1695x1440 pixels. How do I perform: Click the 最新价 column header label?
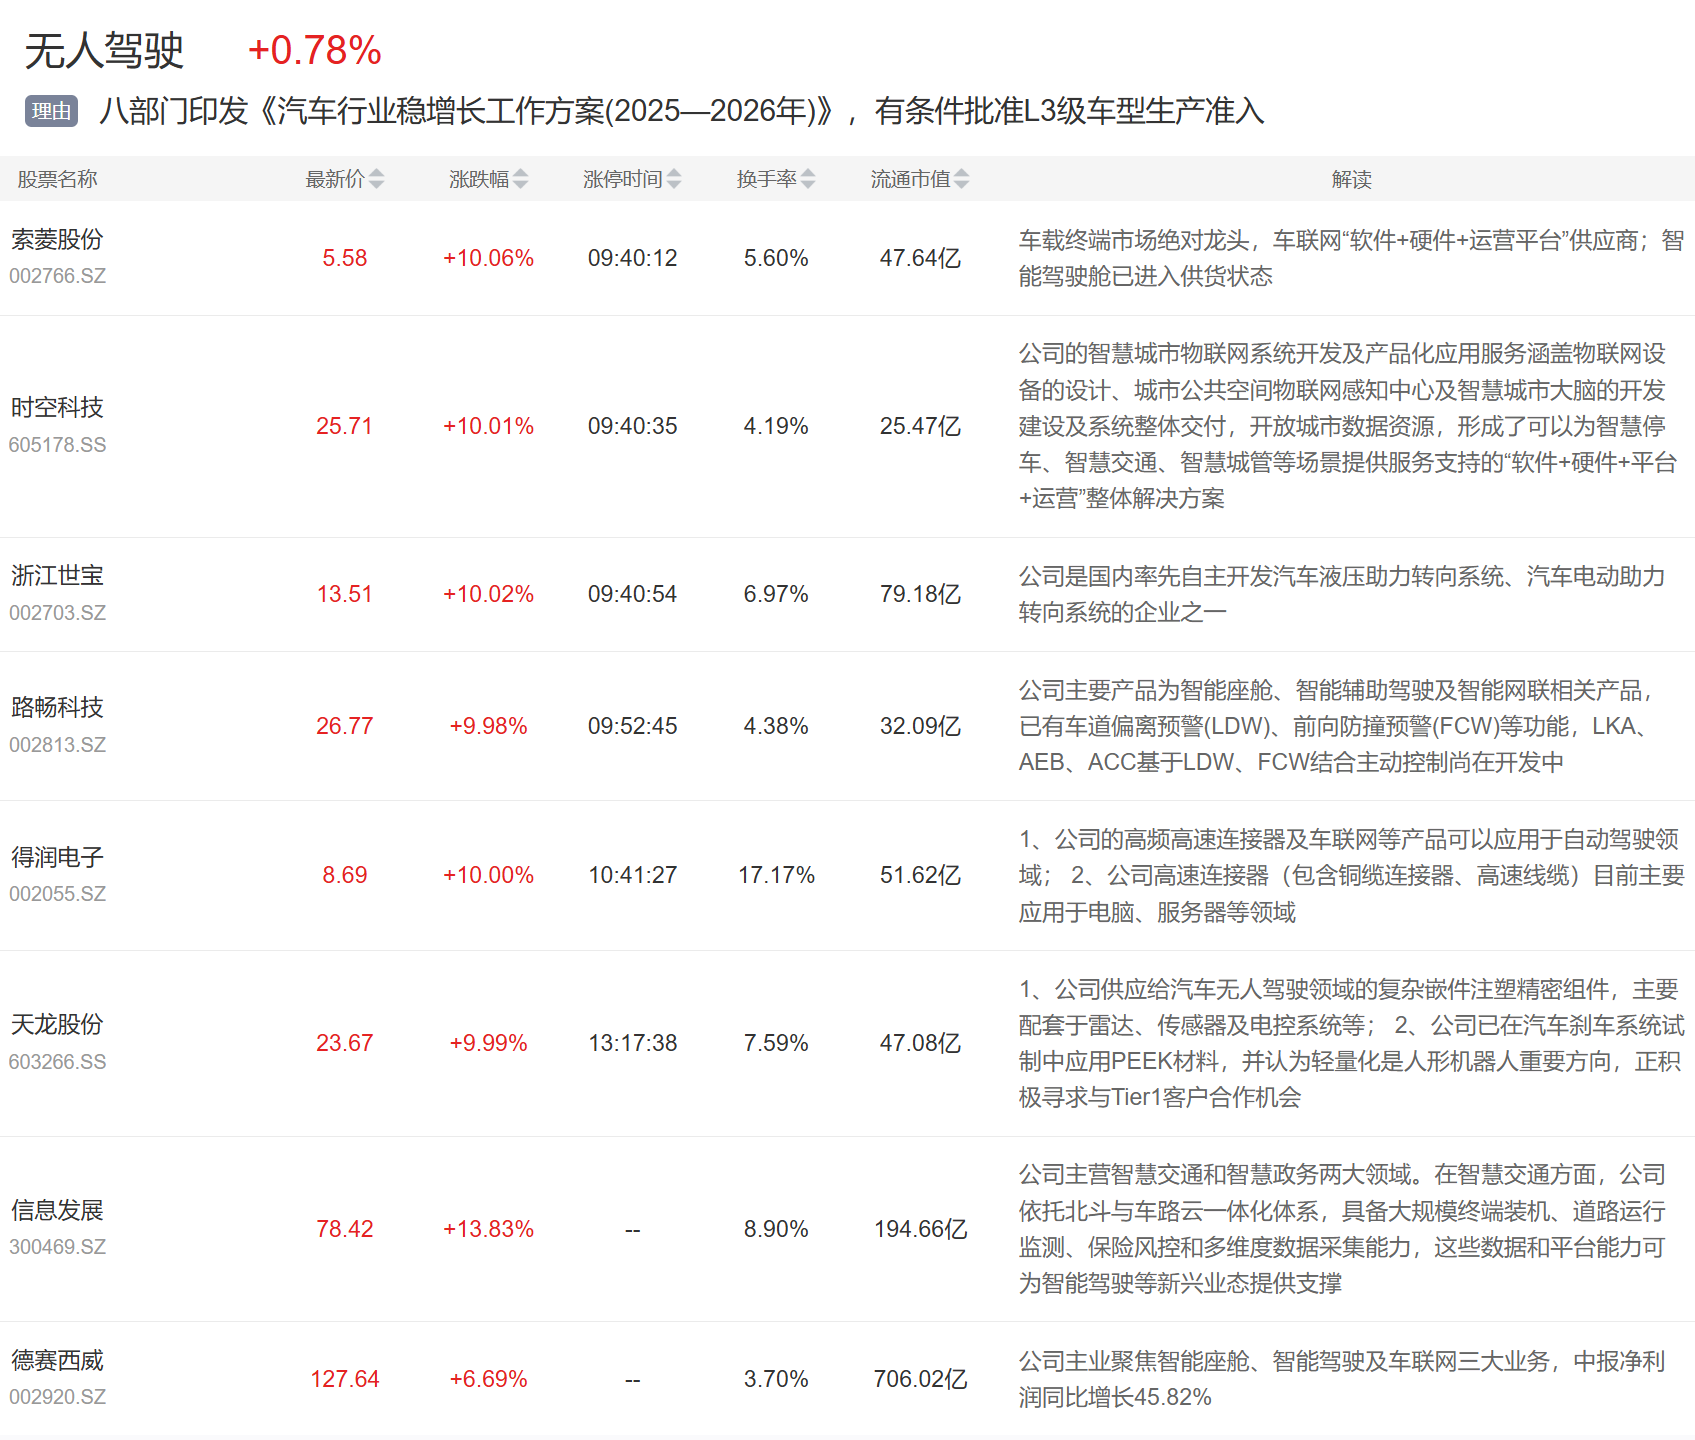point(335,179)
